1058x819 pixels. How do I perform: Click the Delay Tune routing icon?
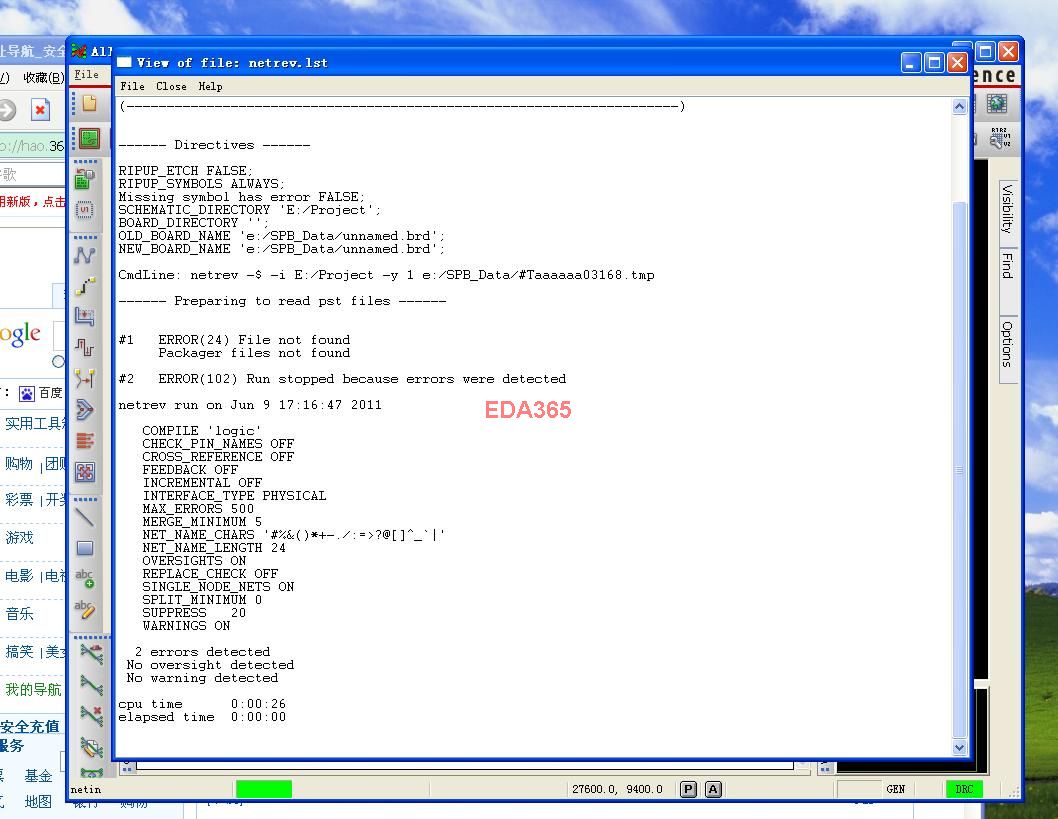coord(85,316)
